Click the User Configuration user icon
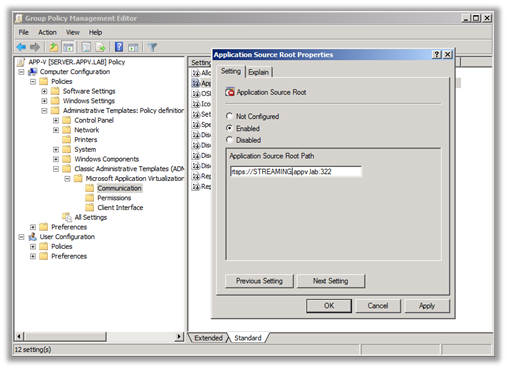 tap(32, 237)
